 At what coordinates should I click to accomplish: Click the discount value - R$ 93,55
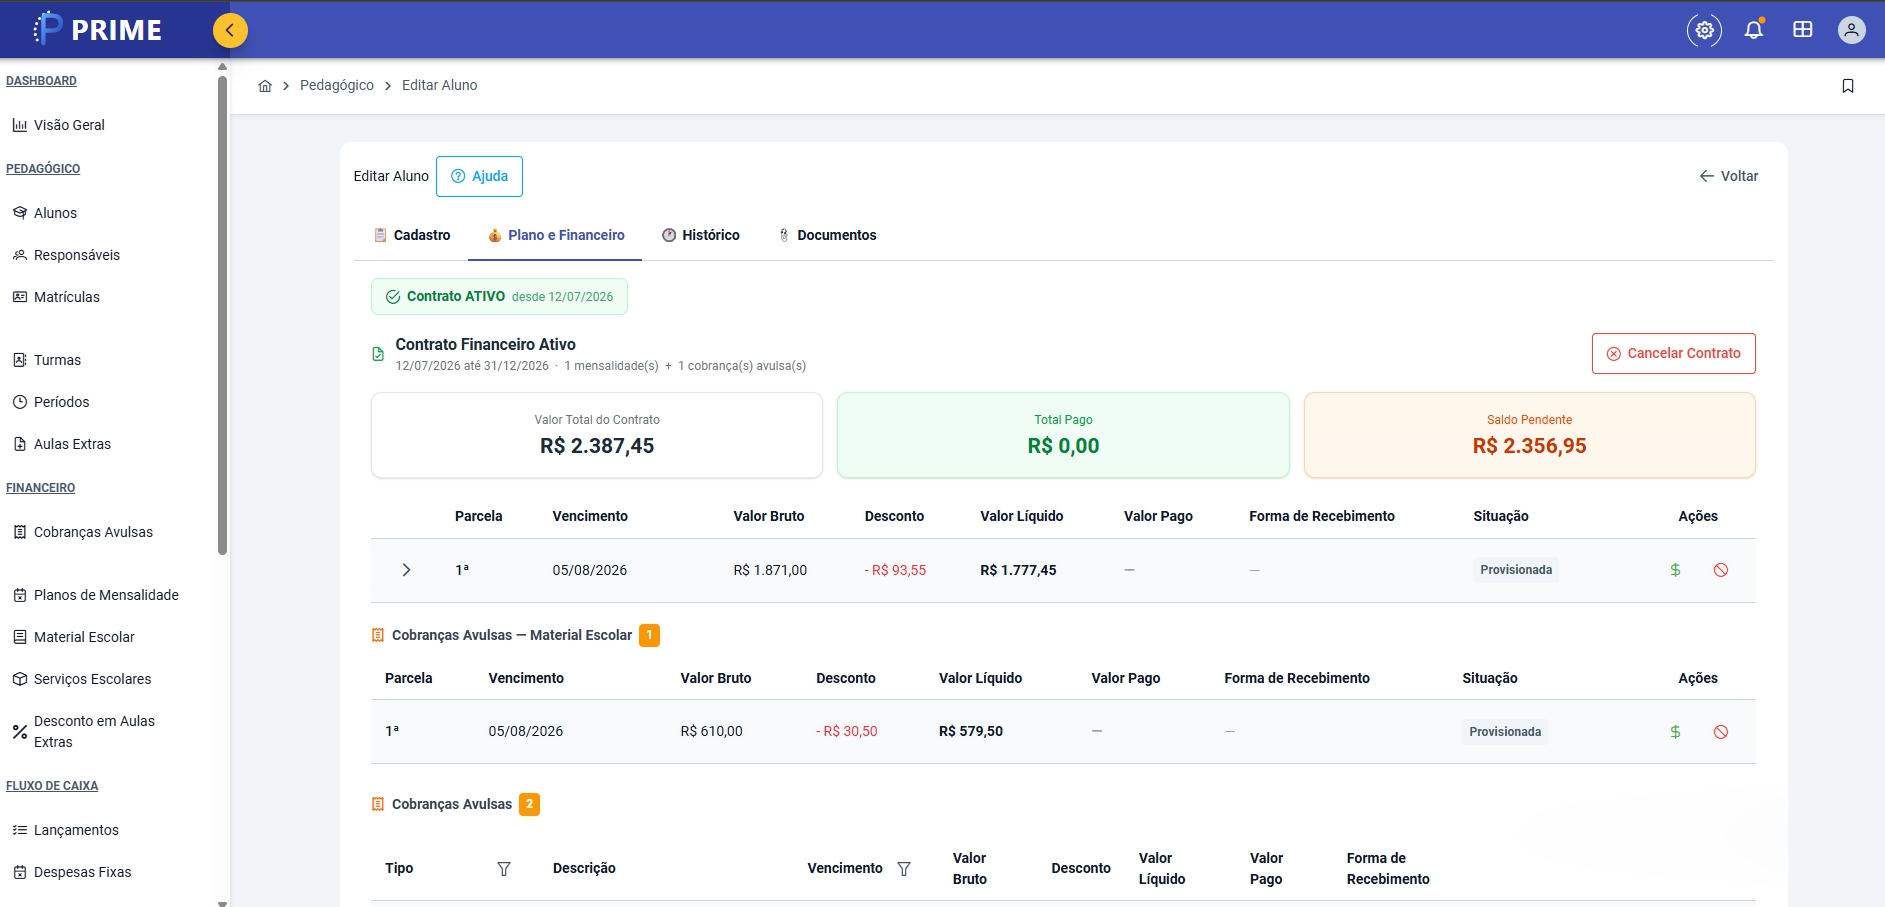tap(895, 570)
